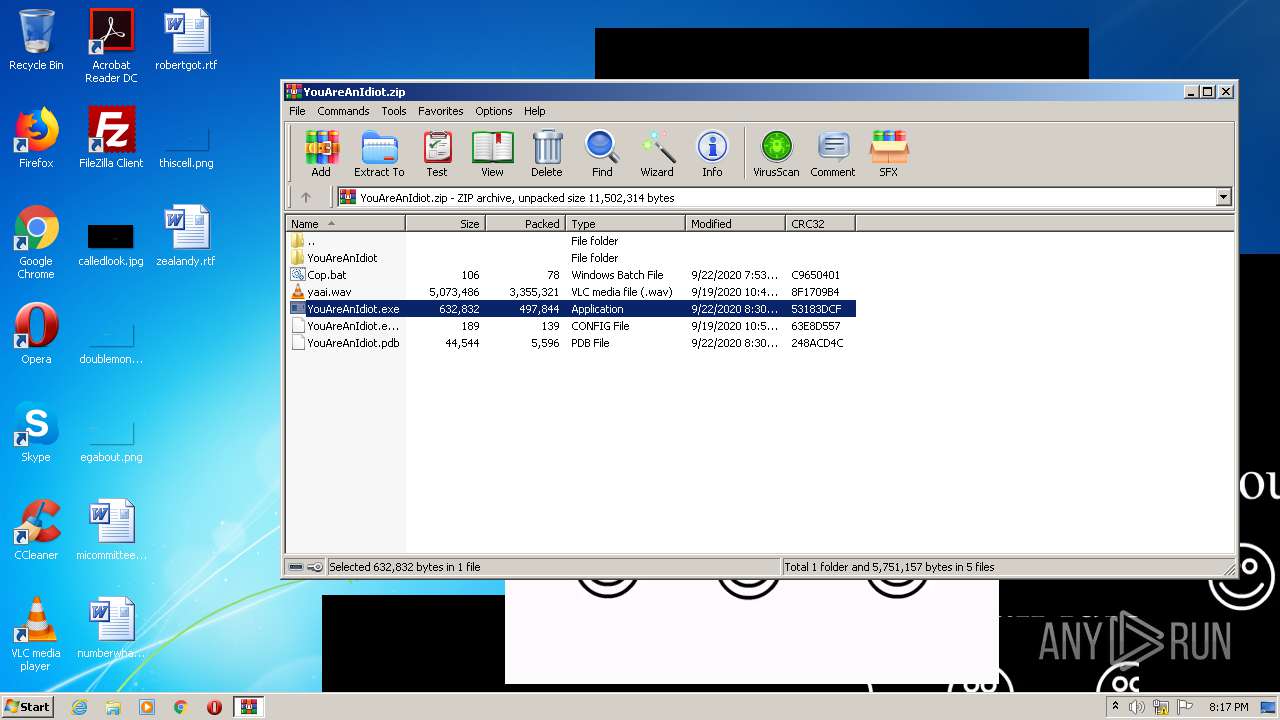Image resolution: width=1280 pixels, height=720 pixels.
Task: Open VLC media player desktop icon
Action: pyautogui.click(x=36, y=634)
